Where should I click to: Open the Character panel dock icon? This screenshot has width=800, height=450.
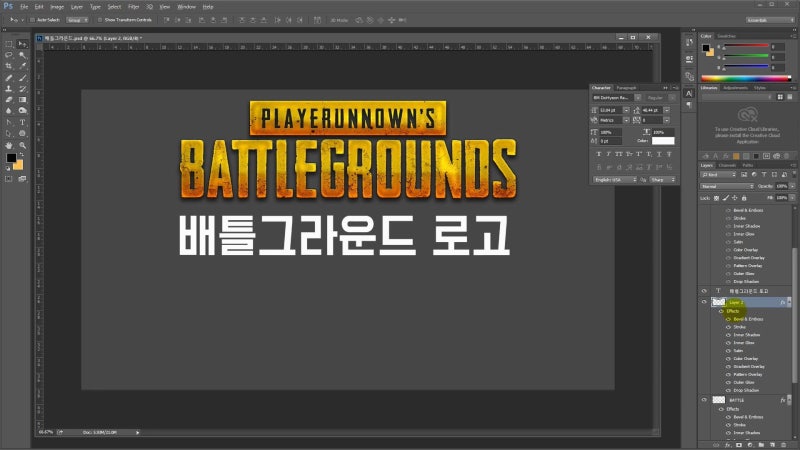(x=689, y=94)
